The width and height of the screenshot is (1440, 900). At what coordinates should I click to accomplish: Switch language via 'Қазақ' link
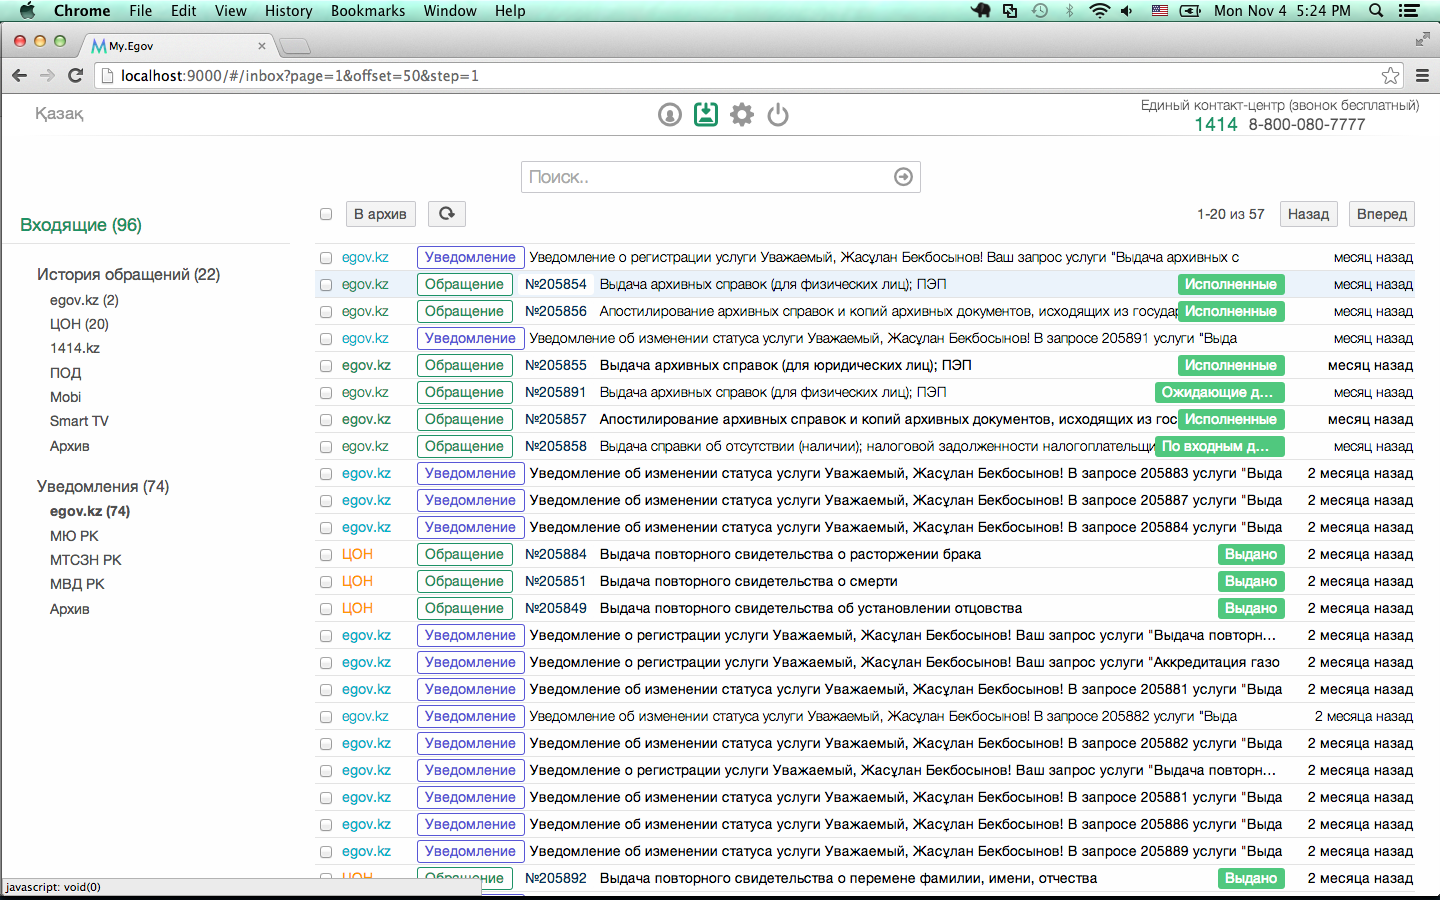coord(59,114)
